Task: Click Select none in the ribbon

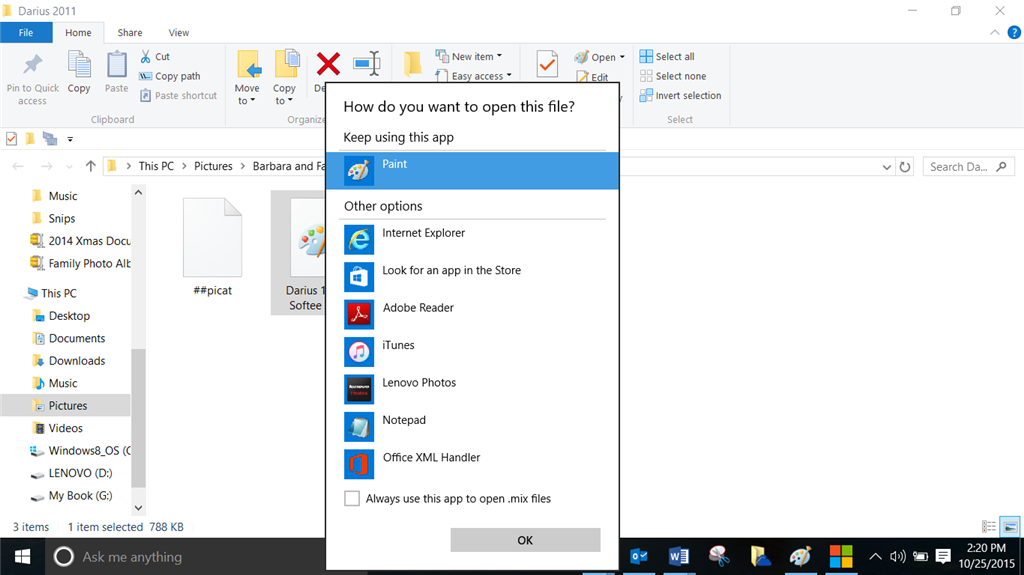Action: click(673, 76)
